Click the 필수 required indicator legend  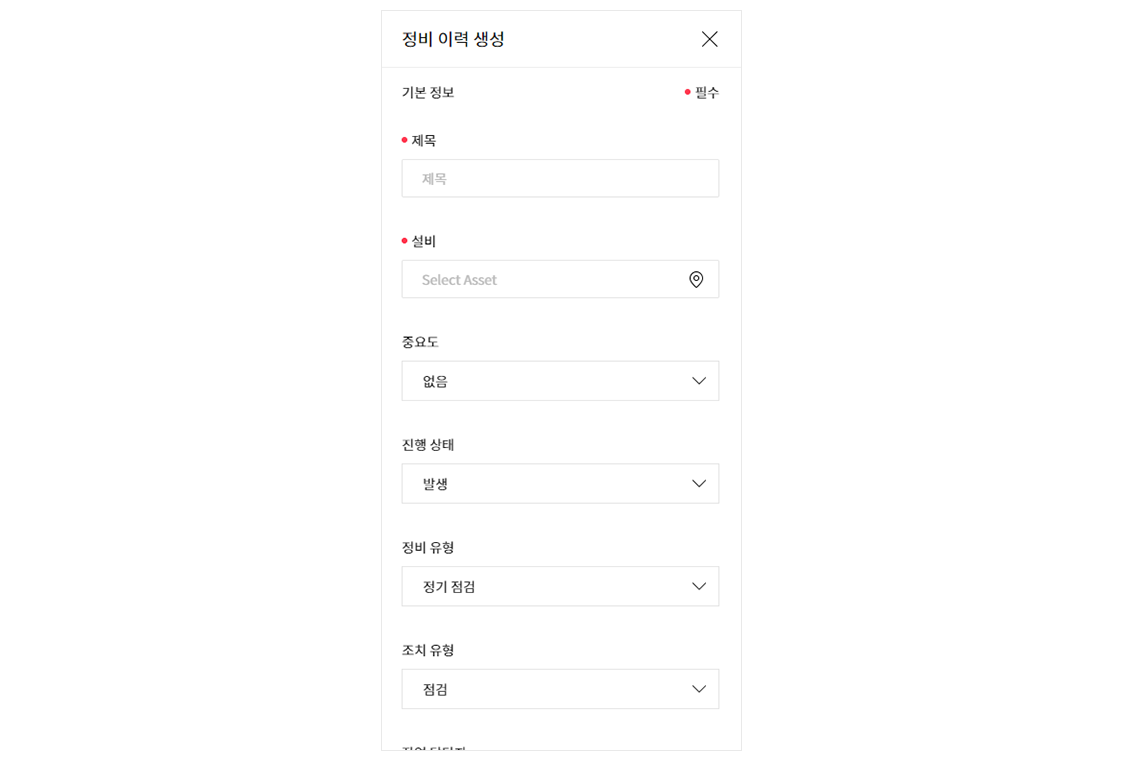pyautogui.click(x=702, y=92)
